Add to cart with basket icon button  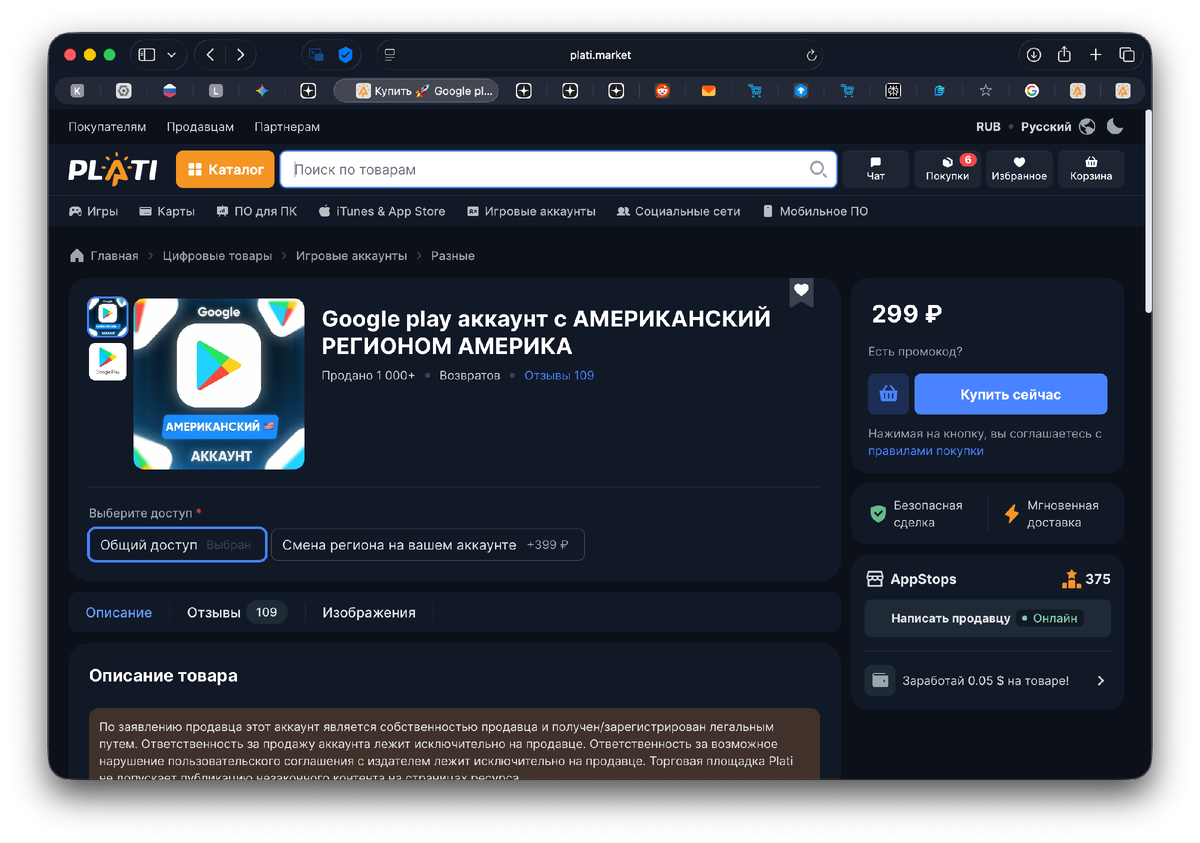pos(888,394)
